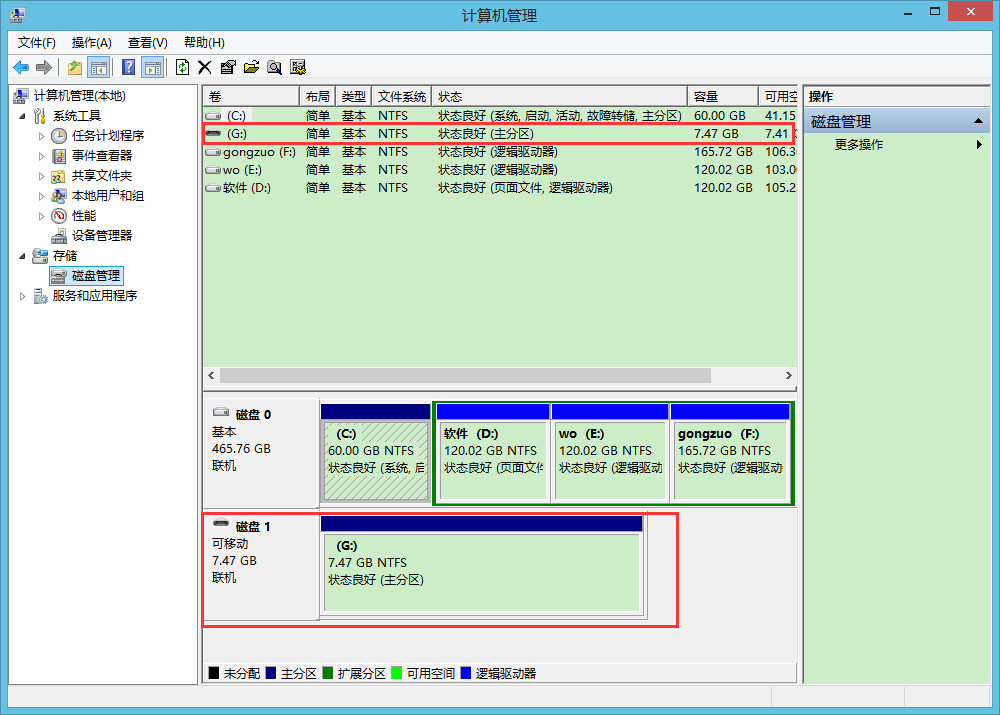The image size is (1000, 715).
Task: Toggle the action pane show/hide button
Action: click(x=152, y=67)
